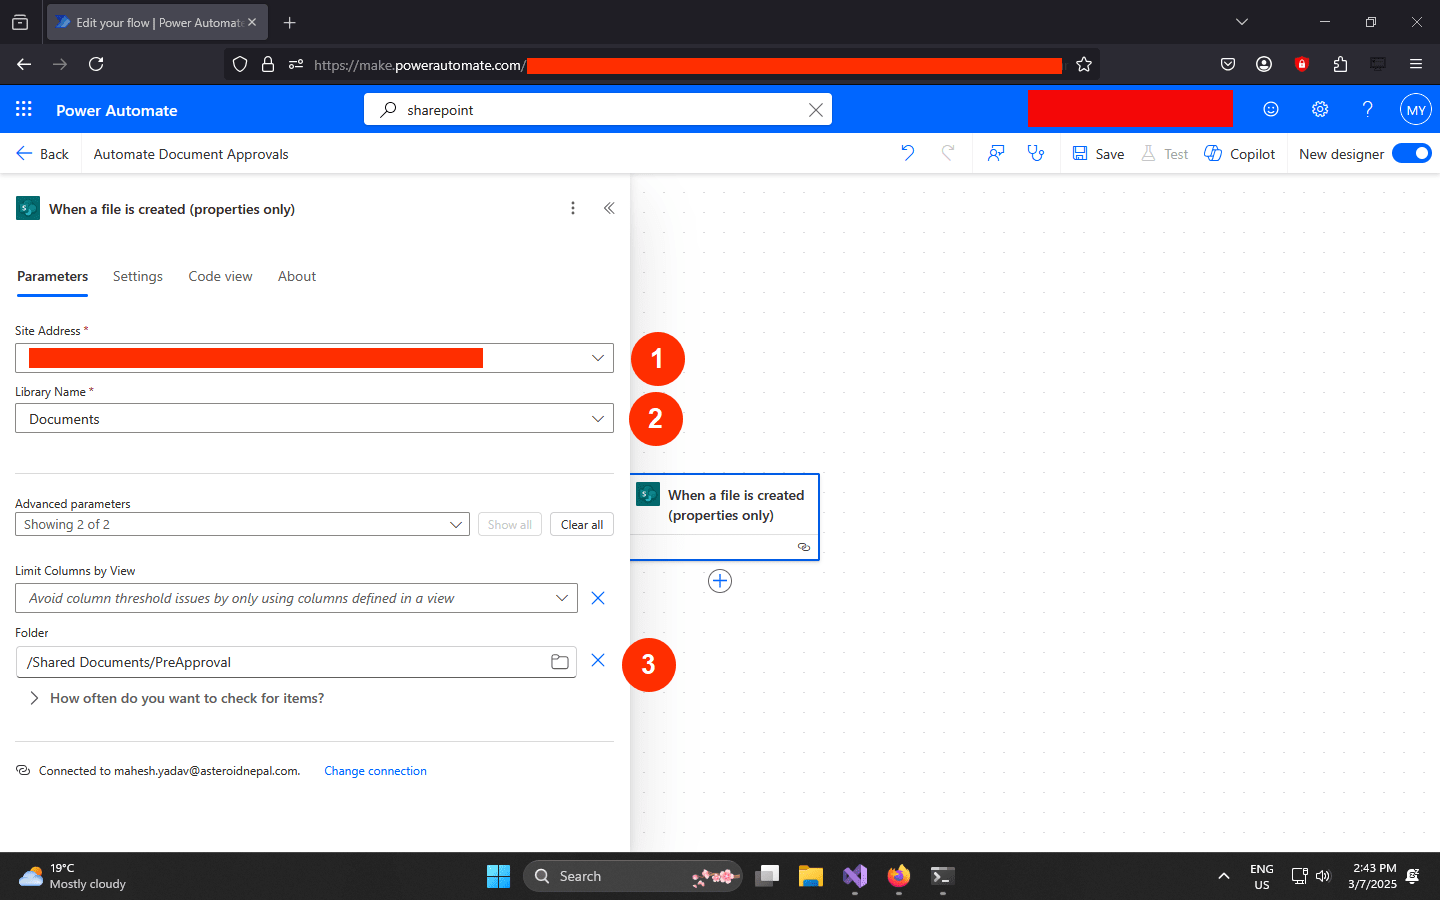Open the weather widget showing 19°C
The image size is (1440, 900).
[x=73, y=876]
